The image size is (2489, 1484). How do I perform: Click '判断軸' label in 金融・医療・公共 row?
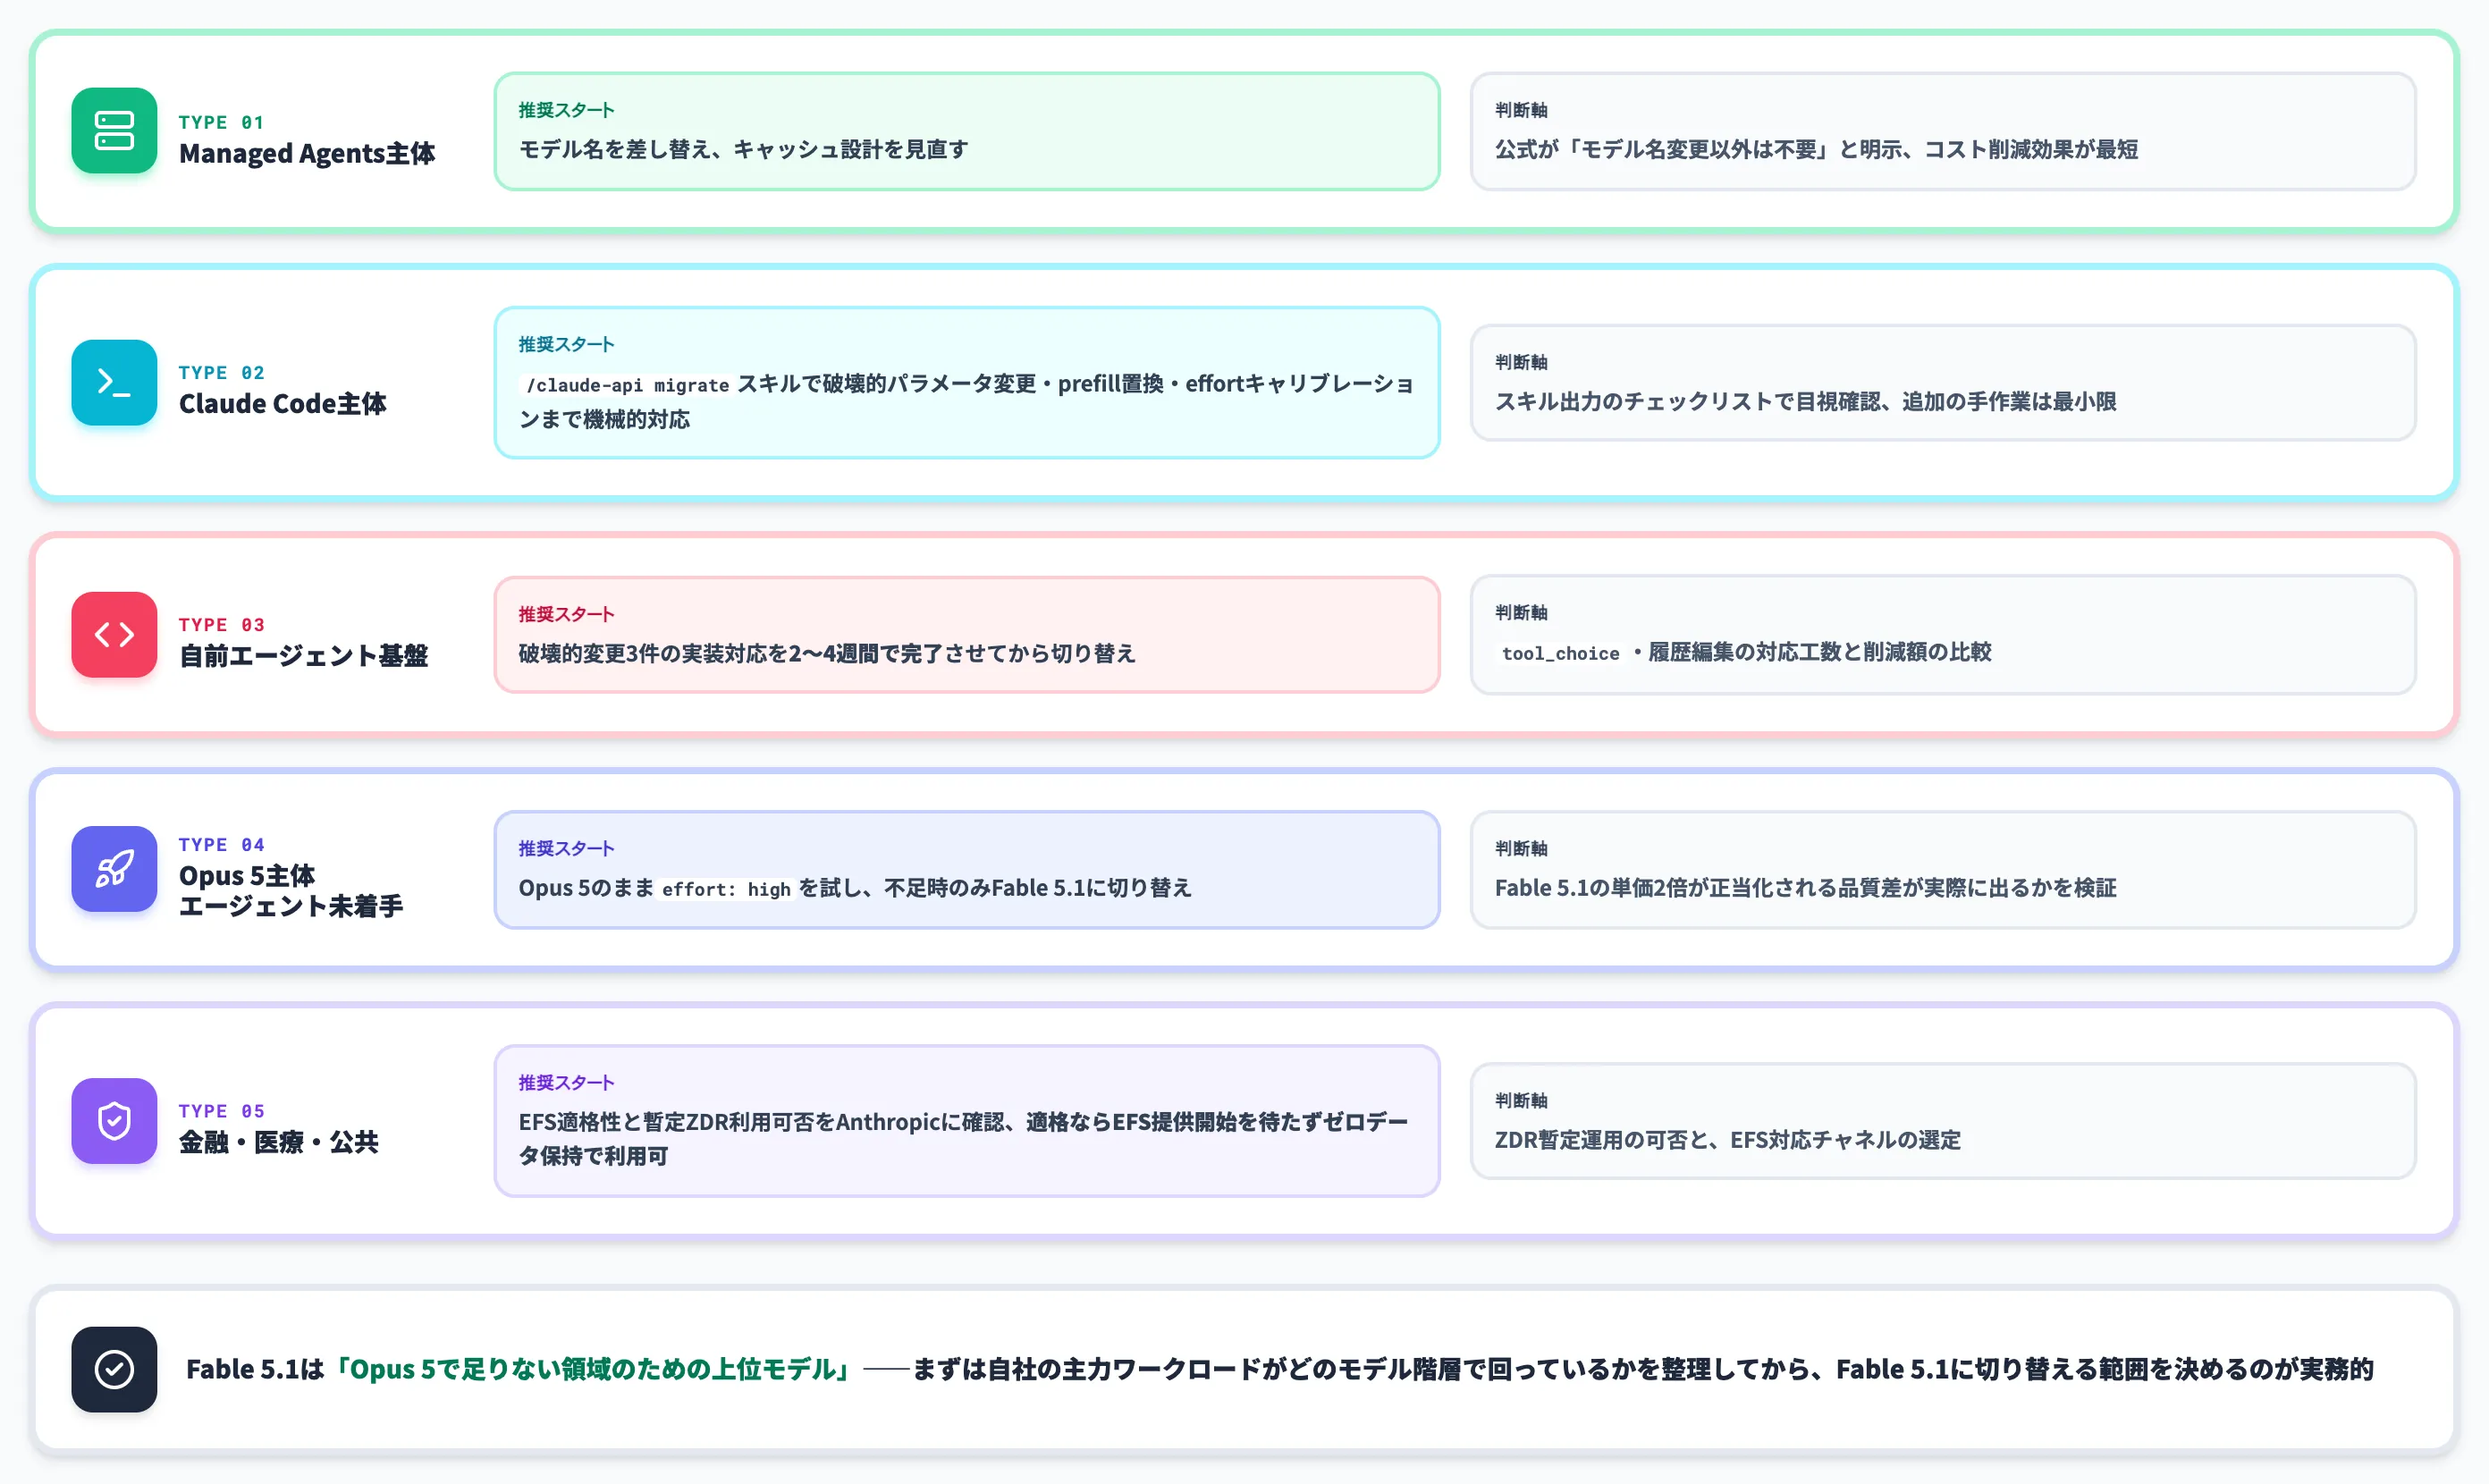(1521, 1100)
